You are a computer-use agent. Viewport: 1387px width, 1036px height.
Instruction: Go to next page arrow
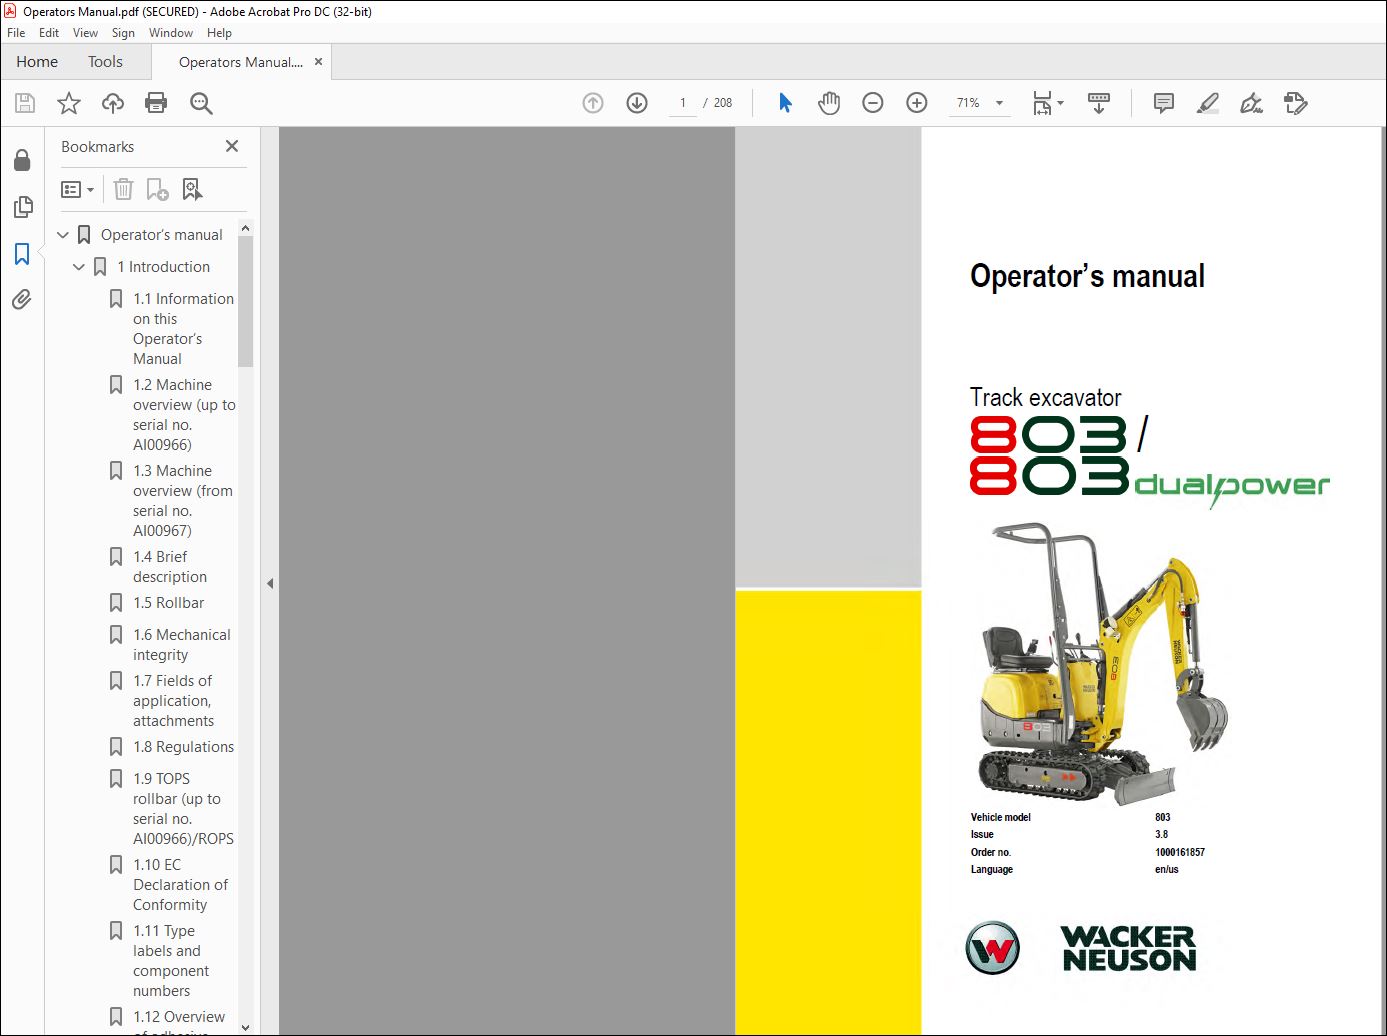(x=637, y=103)
